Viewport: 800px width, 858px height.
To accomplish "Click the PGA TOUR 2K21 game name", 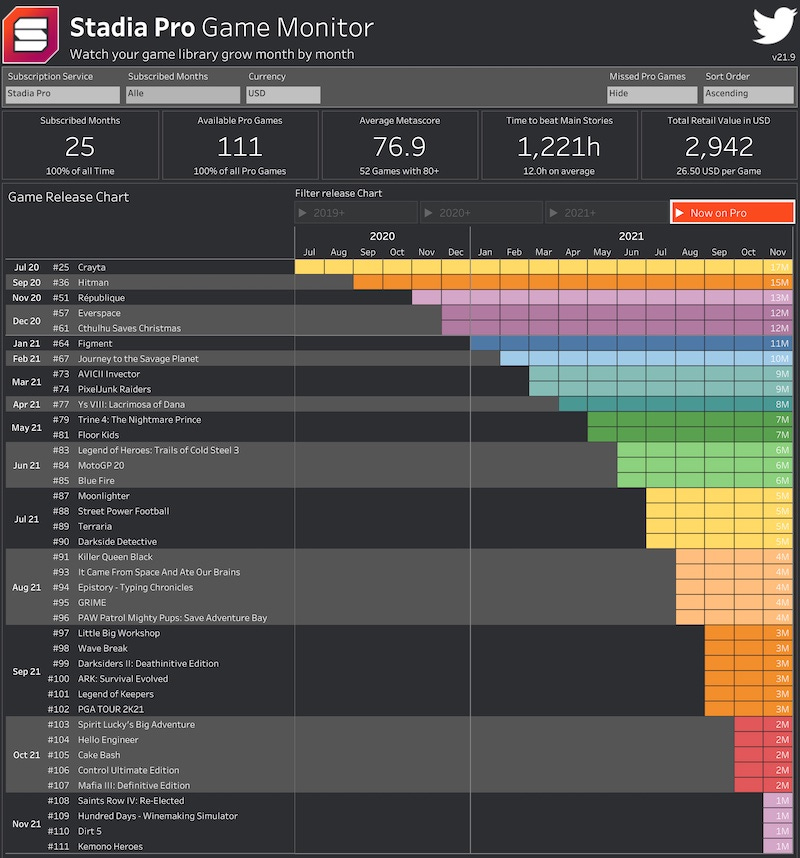I will point(111,709).
